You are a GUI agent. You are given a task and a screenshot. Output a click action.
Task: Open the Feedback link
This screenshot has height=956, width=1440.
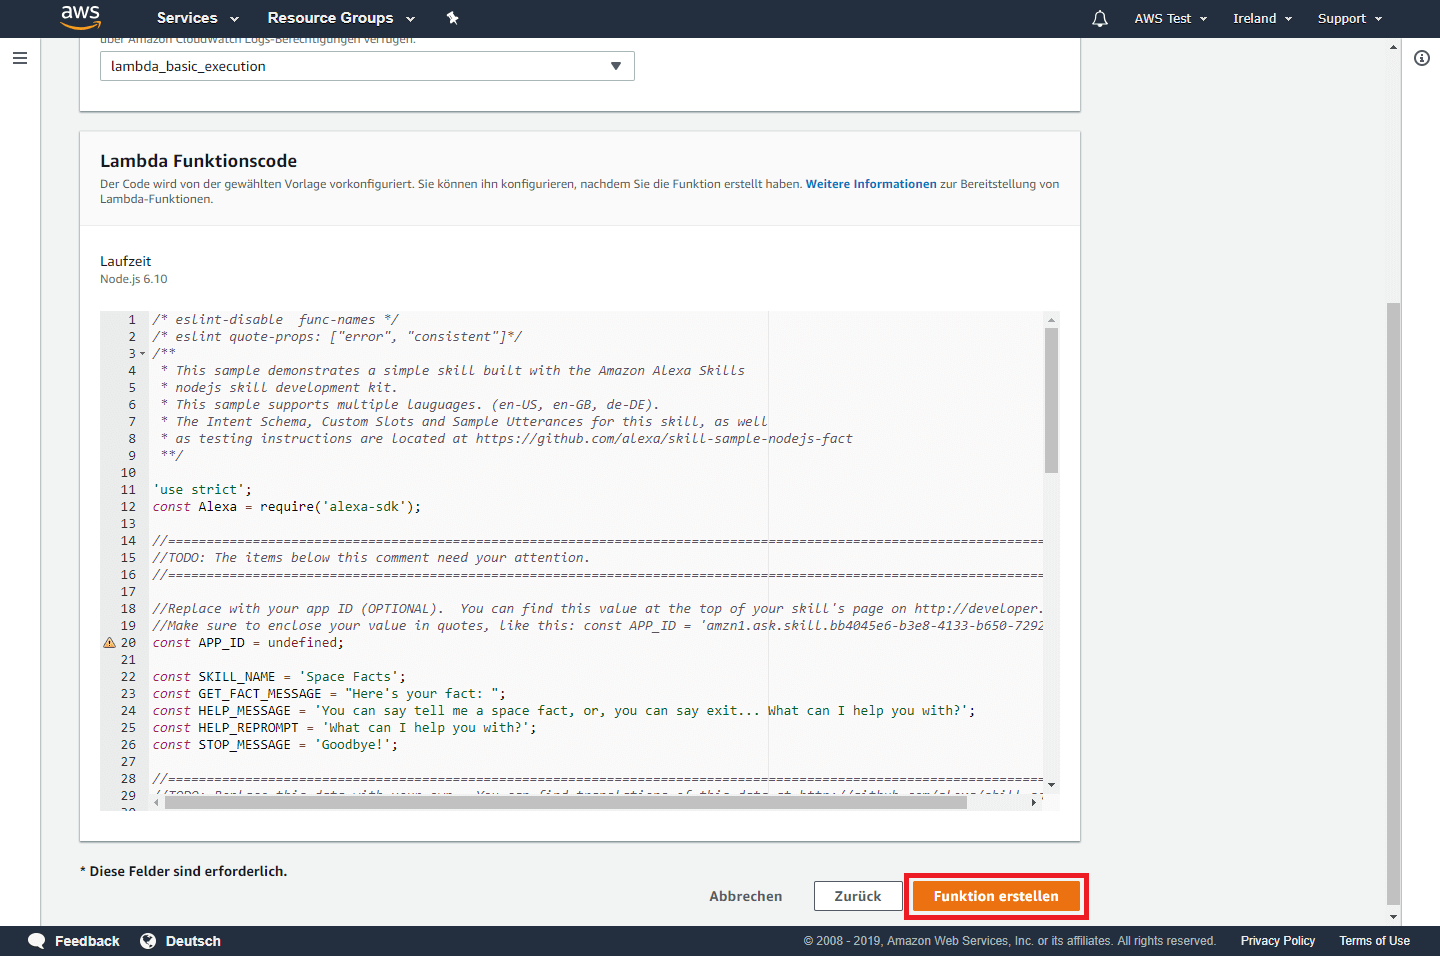point(87,941)
